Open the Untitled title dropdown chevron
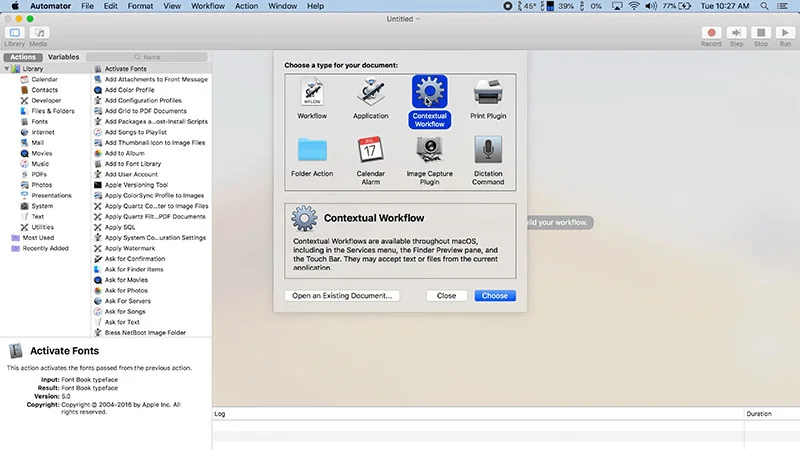This screenshot has width=800, height=450. pyautogui.click(x=418, y=19)
